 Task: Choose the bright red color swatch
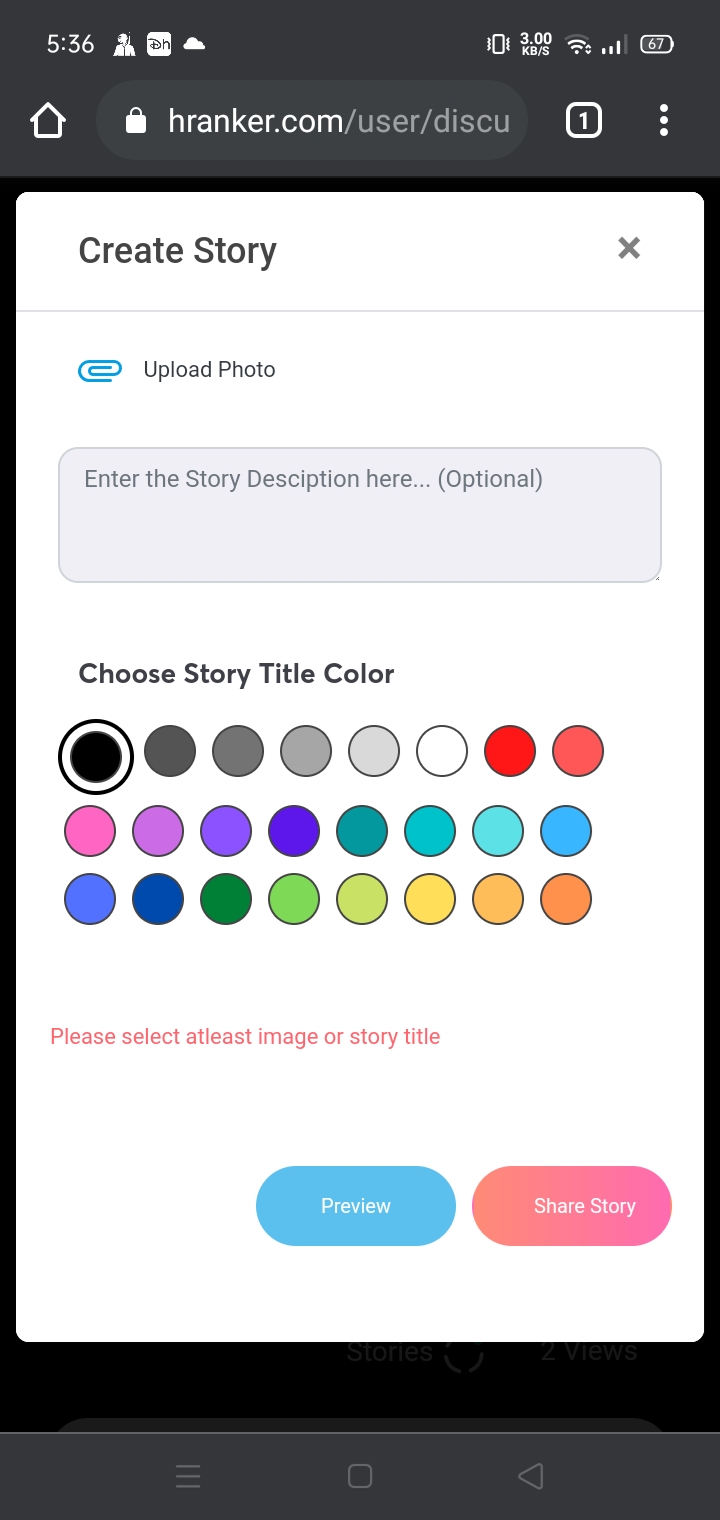pos(510,751)
